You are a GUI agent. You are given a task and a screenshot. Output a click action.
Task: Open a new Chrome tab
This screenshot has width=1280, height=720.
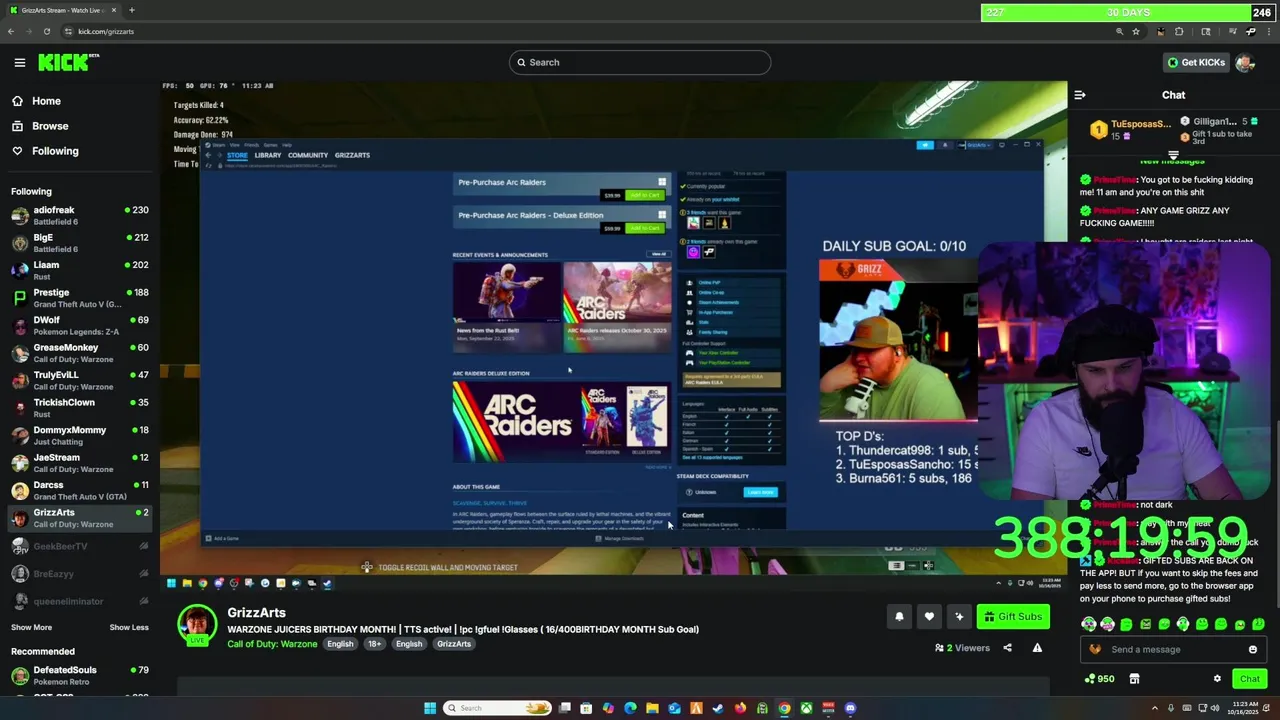[131, 10]
